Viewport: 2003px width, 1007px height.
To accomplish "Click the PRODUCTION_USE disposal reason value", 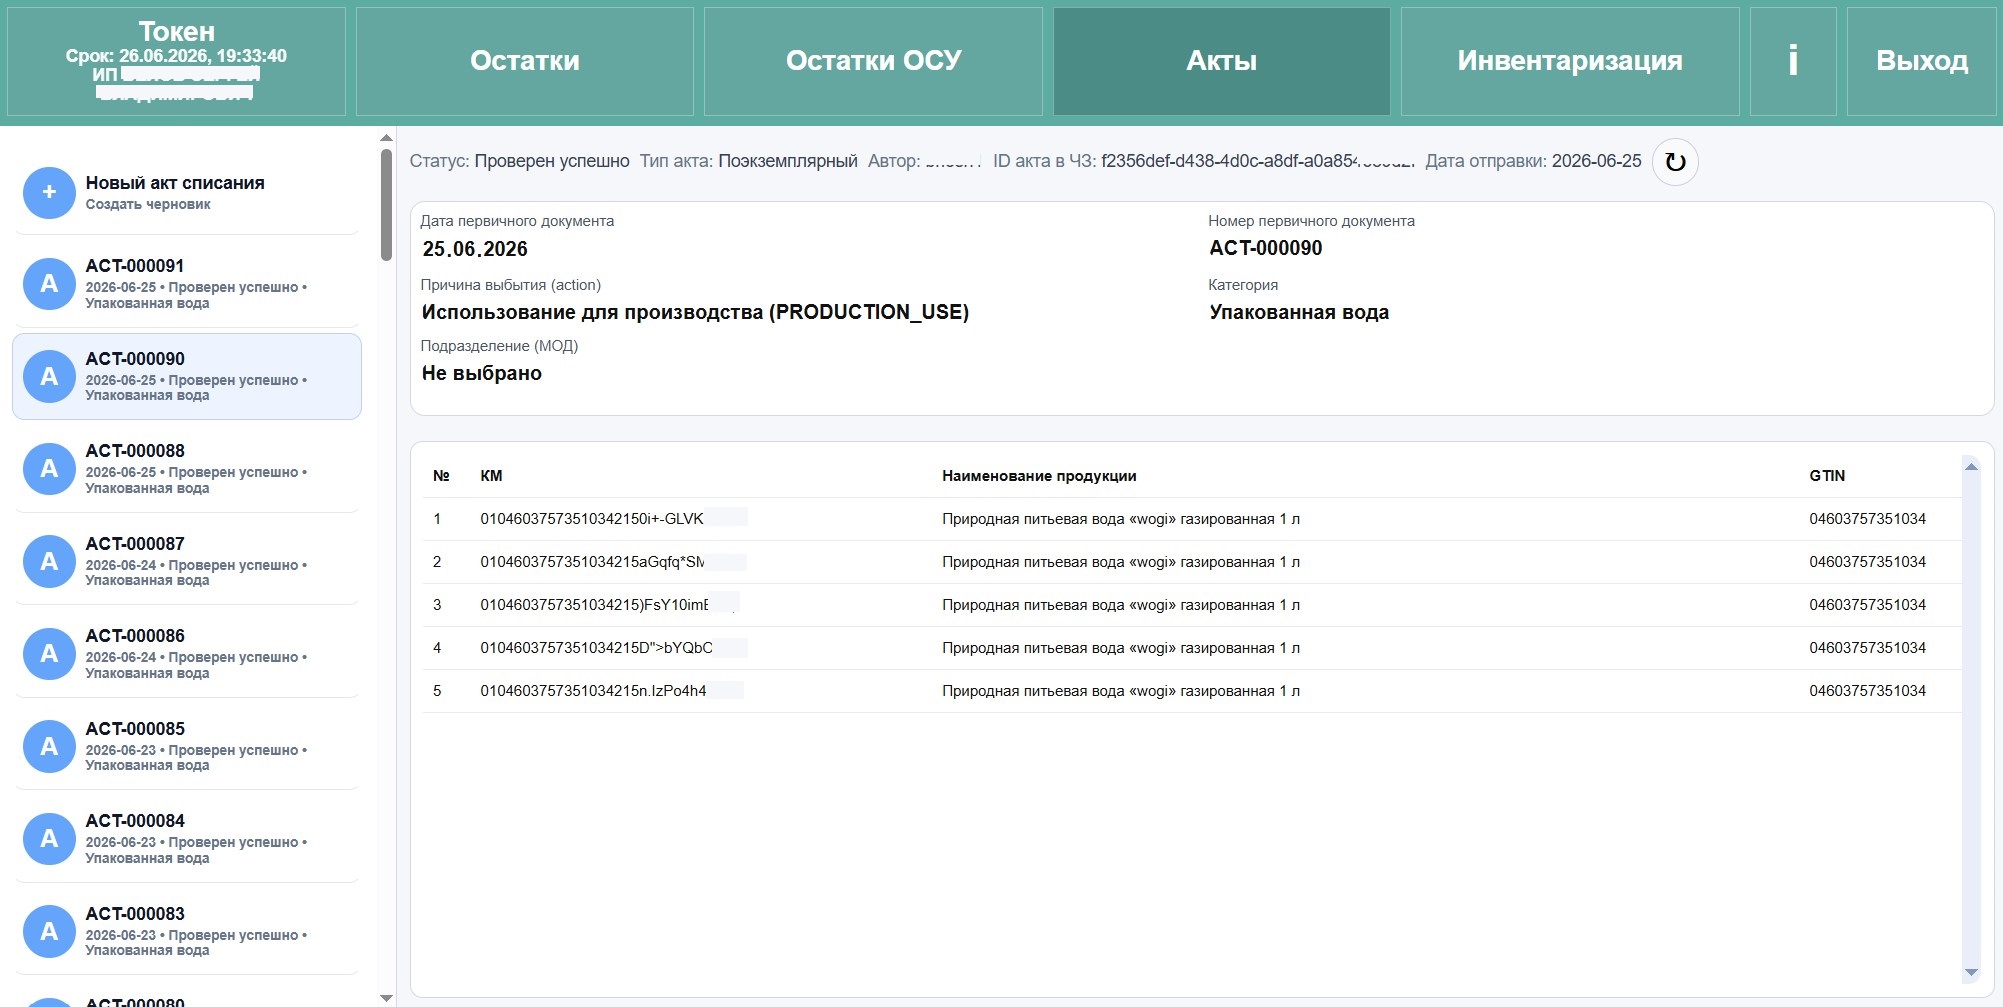I will tap(695, 312).
